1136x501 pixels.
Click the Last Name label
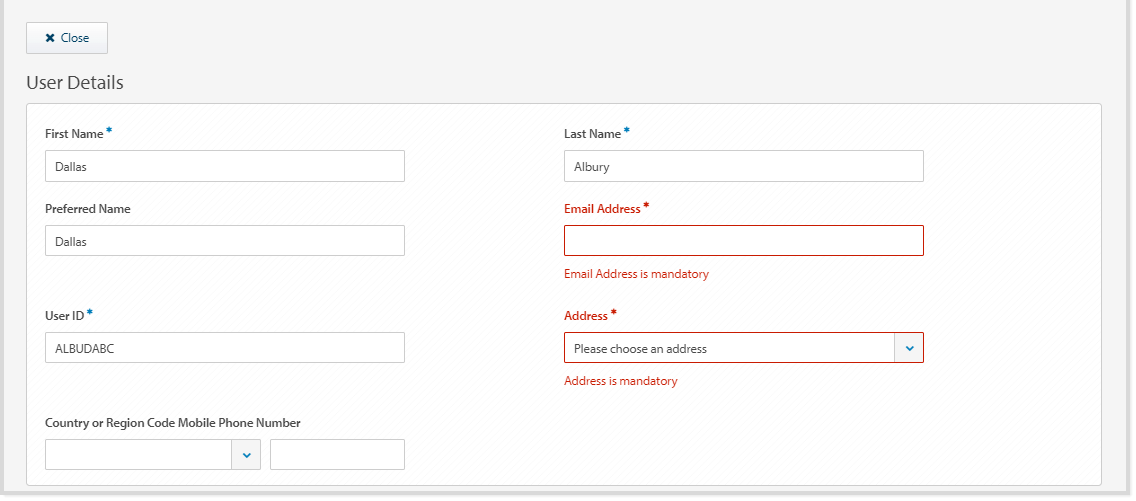click(x=592, y=133)
